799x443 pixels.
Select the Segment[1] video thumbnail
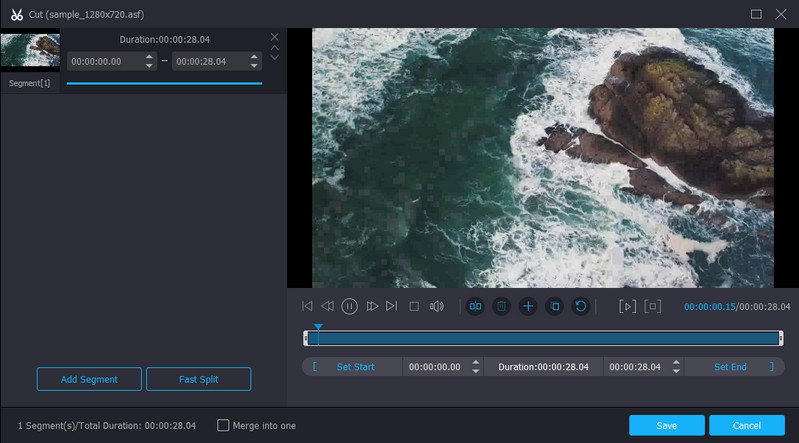(x=30, y=50)
